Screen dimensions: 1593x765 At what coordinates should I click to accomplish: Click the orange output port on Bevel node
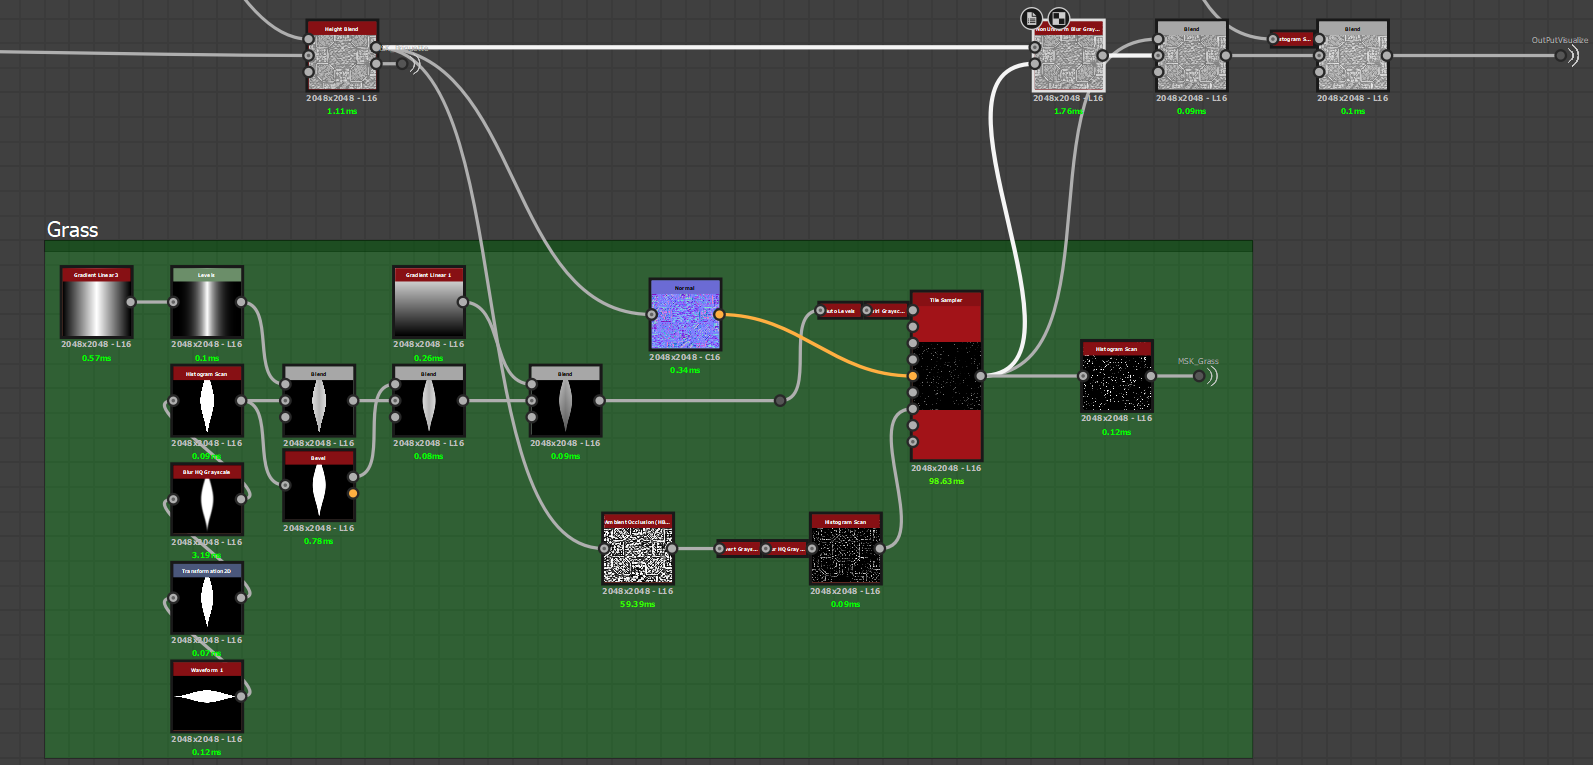pyautogui.click(x=353, y=493)
